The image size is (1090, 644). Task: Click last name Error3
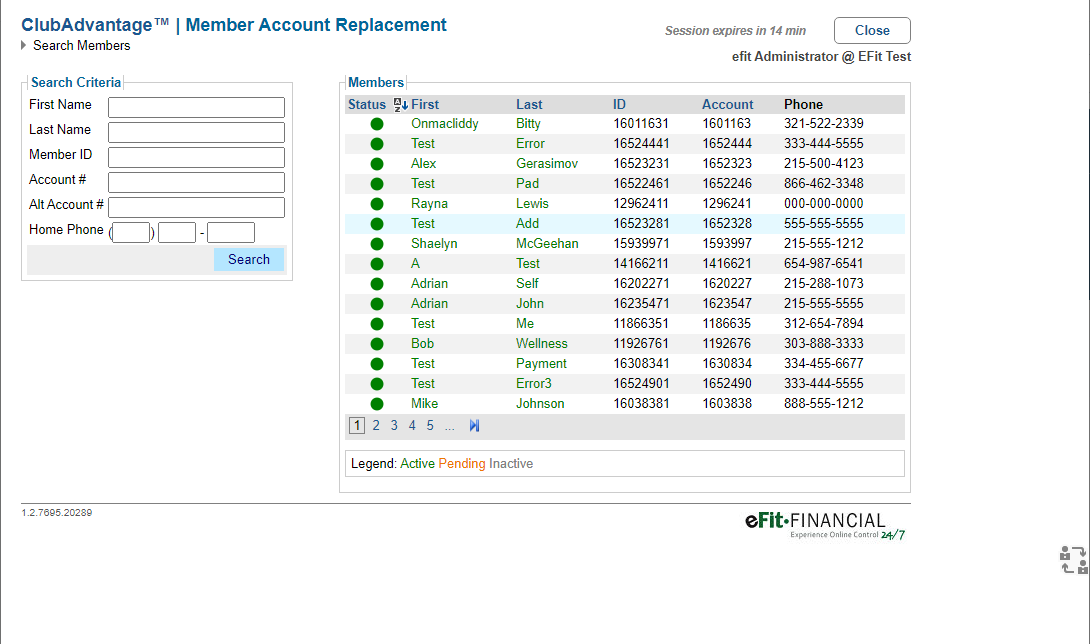coord(534,383)
